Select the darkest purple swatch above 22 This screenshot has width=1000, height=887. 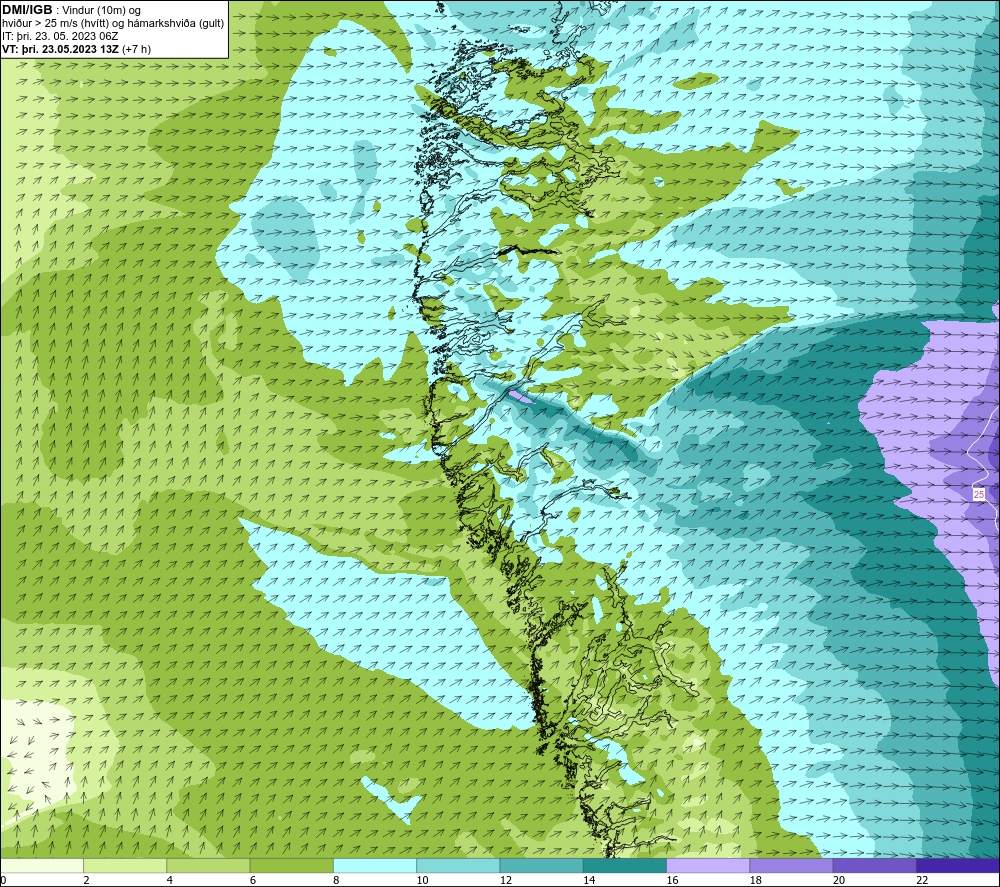coord(958,865)
